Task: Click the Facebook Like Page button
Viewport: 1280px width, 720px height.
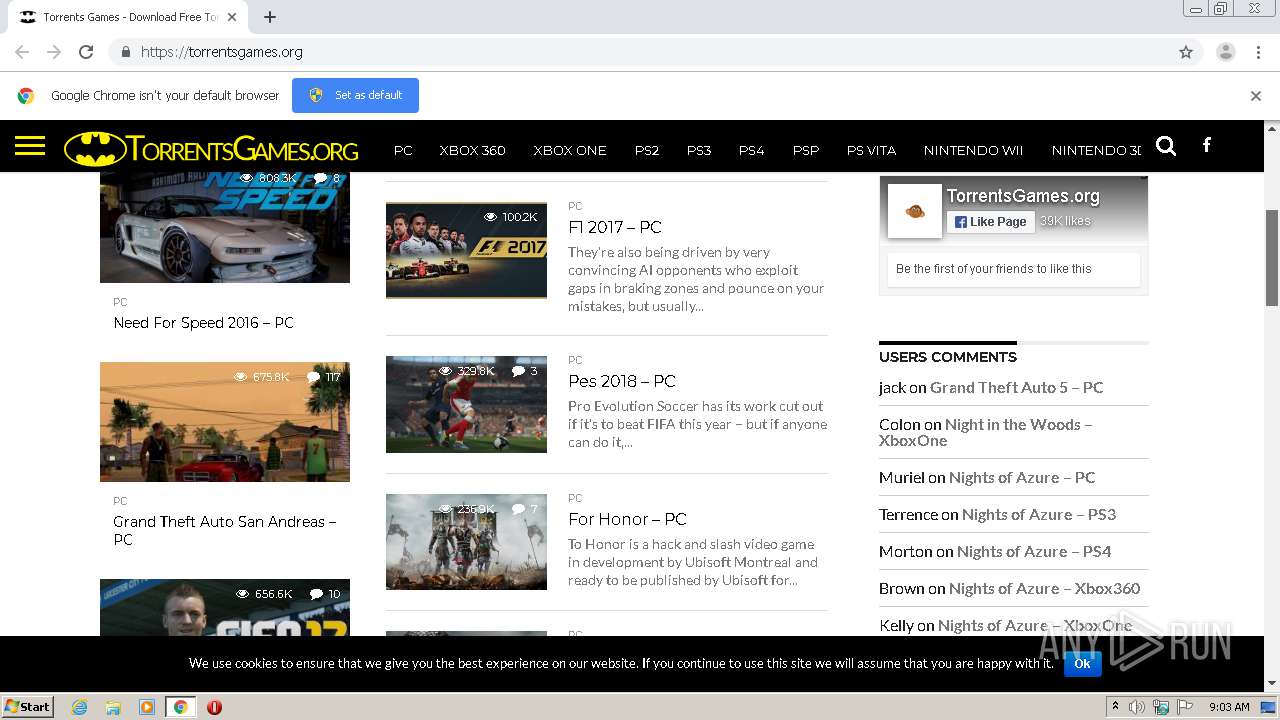Action: (990, 222)
